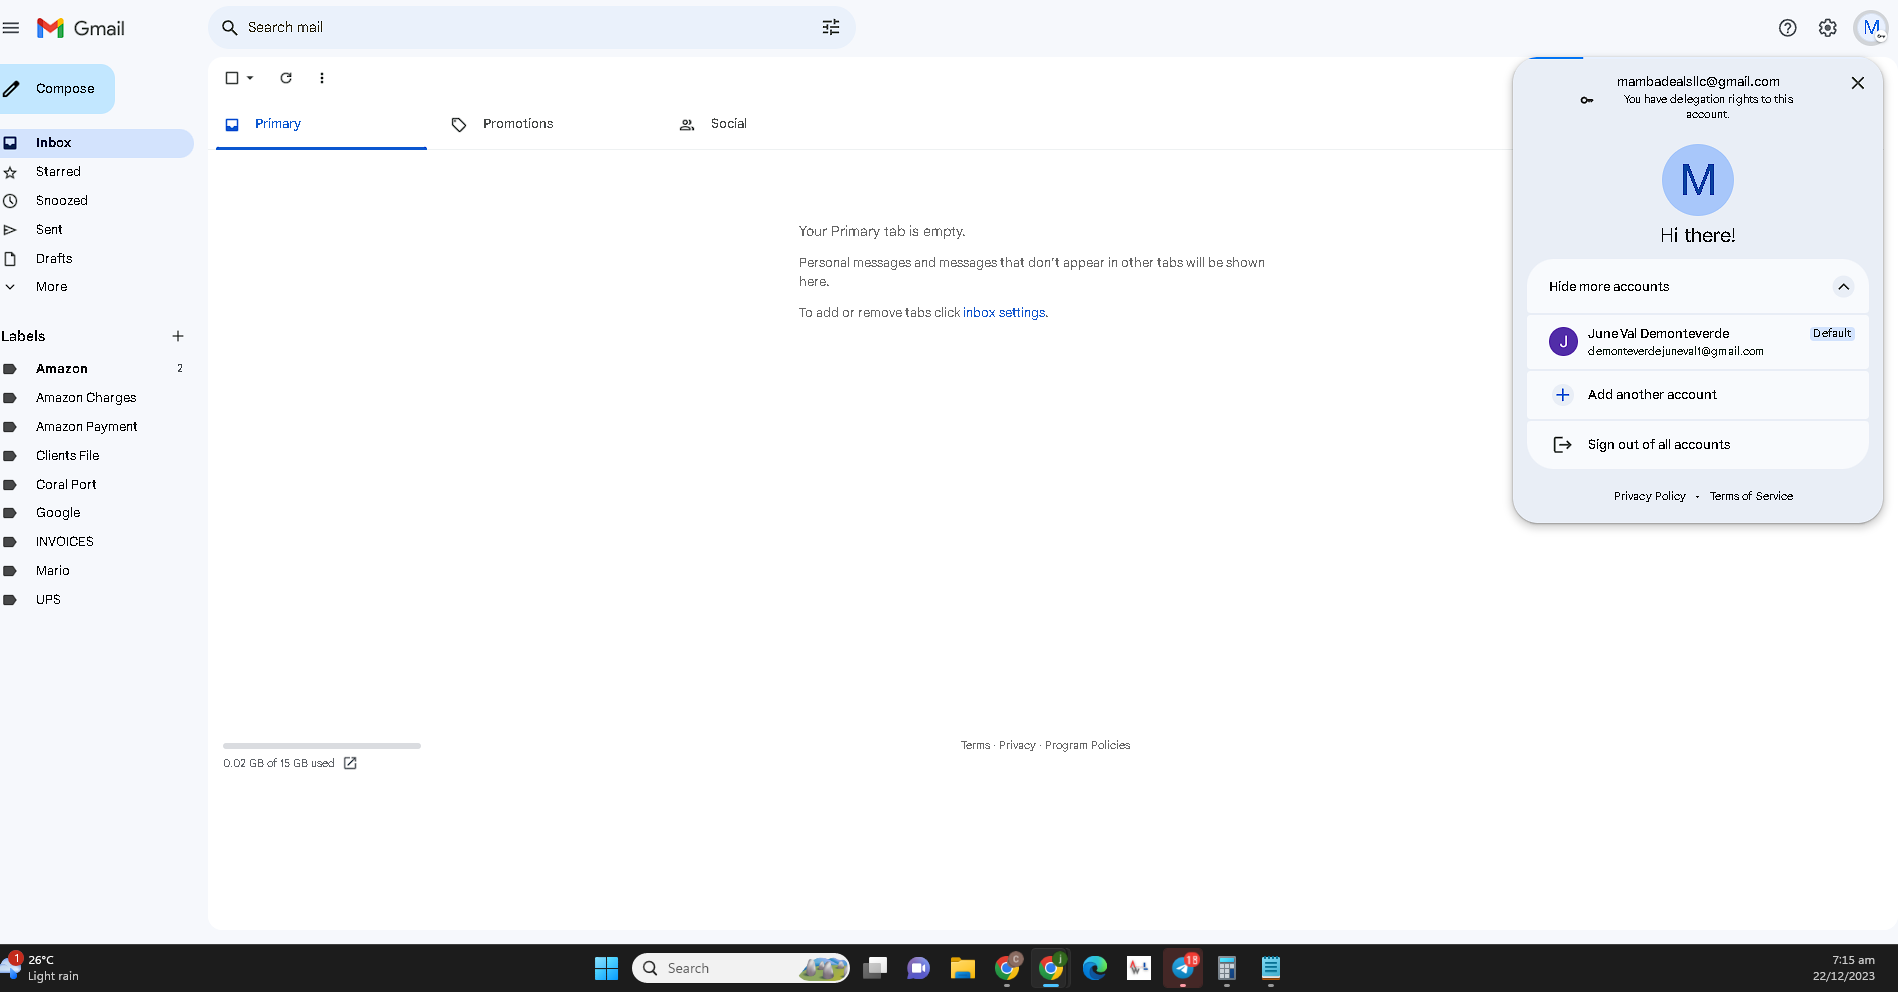The width and height of the screenshot is (1898, 992).
Task: Open the weather widget showing 26°C
Action: click(42, 968)
